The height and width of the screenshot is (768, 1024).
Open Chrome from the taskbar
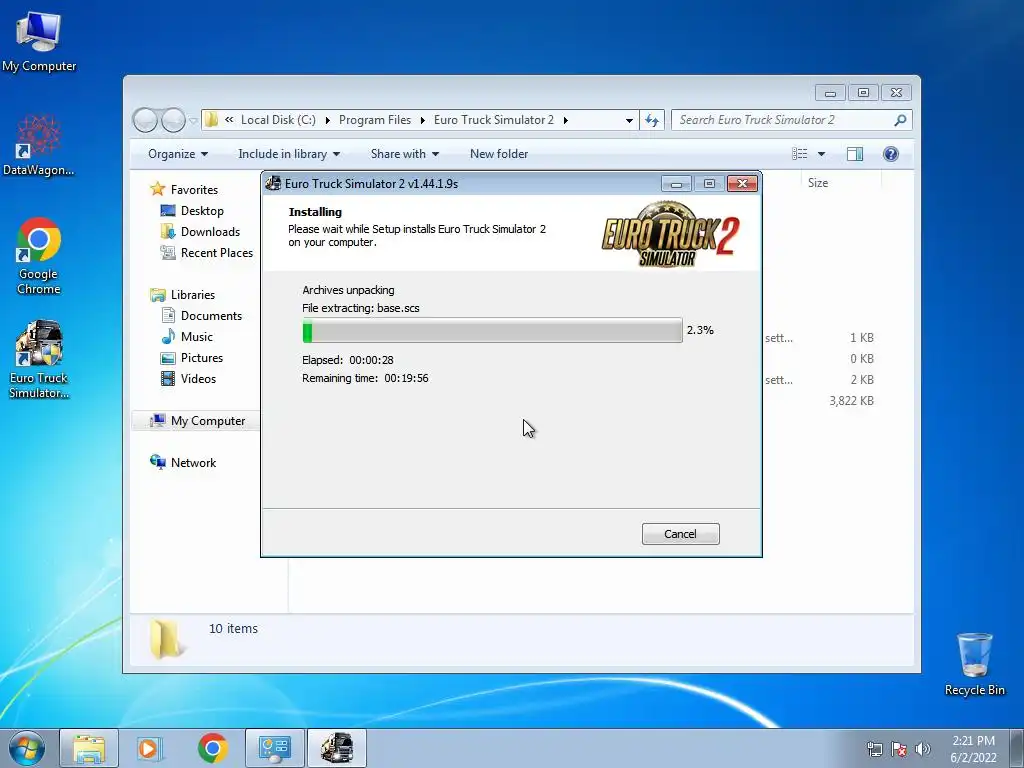click(212, 748)
